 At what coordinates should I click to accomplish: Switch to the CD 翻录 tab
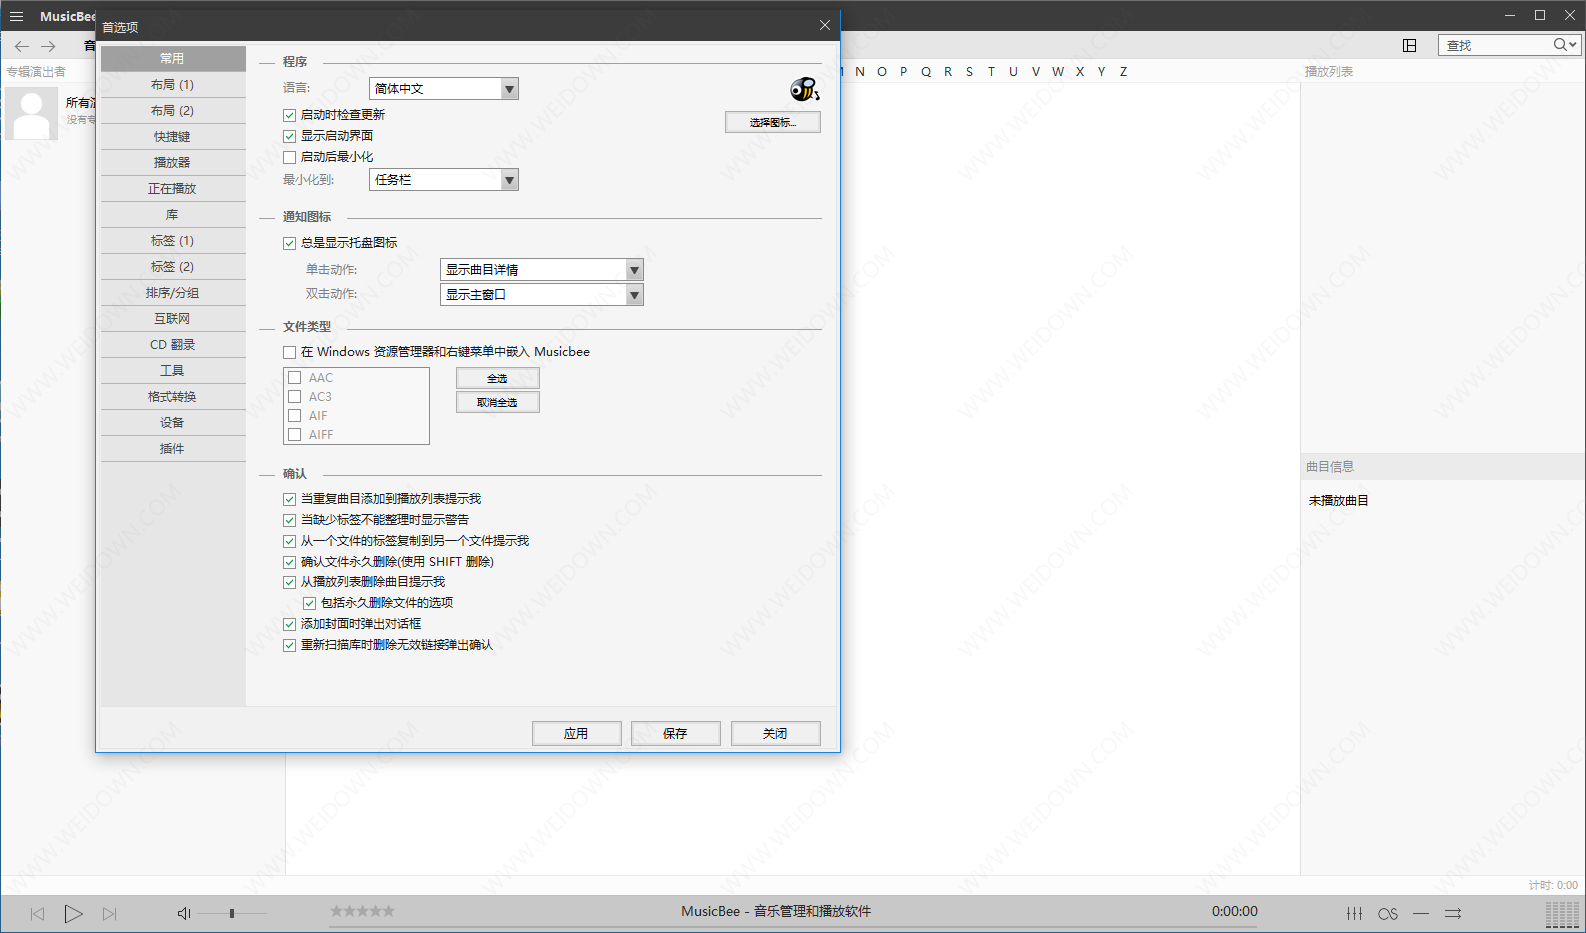coord(173,345)
